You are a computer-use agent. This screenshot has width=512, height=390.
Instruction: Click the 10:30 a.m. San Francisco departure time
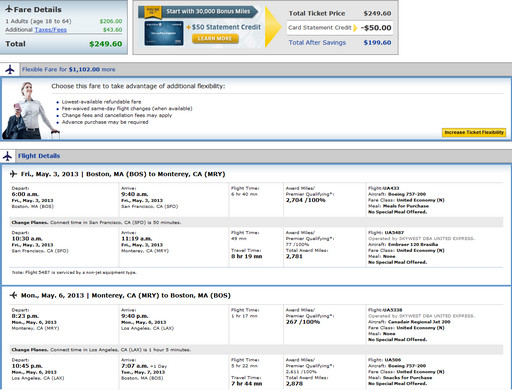click(27, 239)
